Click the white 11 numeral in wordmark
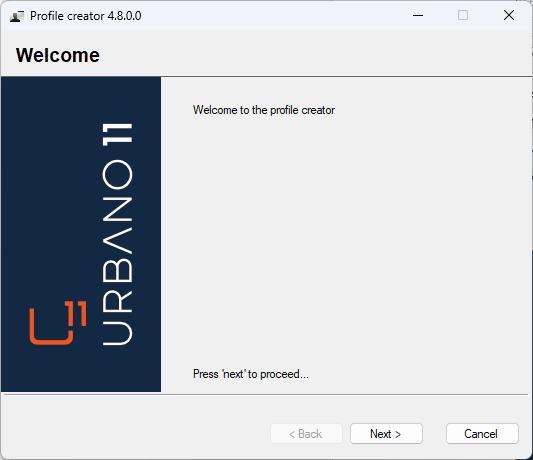The width and height of the screenshot is (533, 460). [117, 135]
